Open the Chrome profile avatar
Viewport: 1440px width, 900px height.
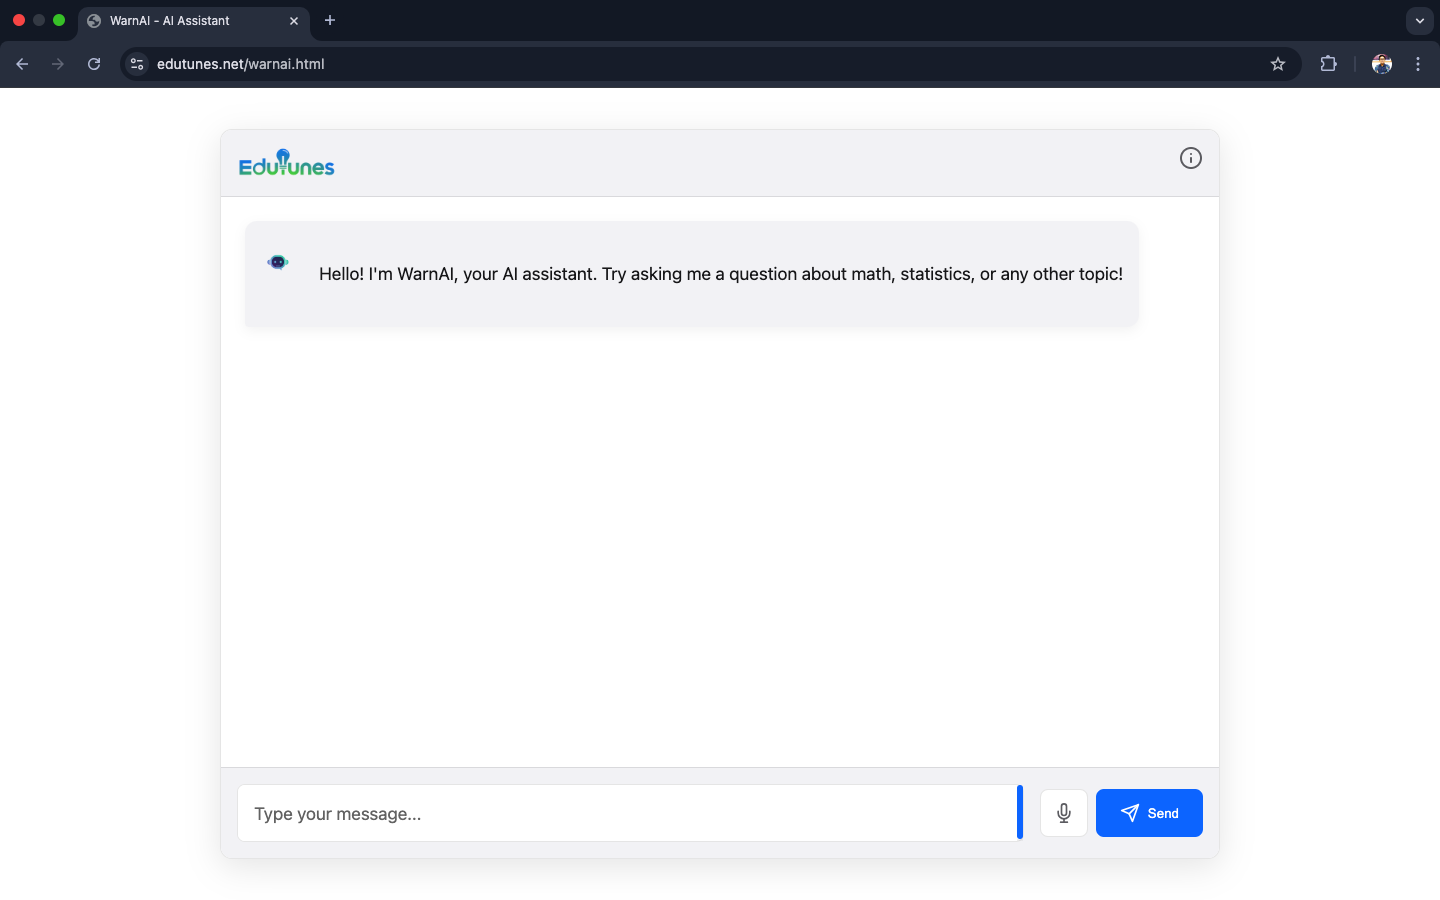(x=1381, y=64)
